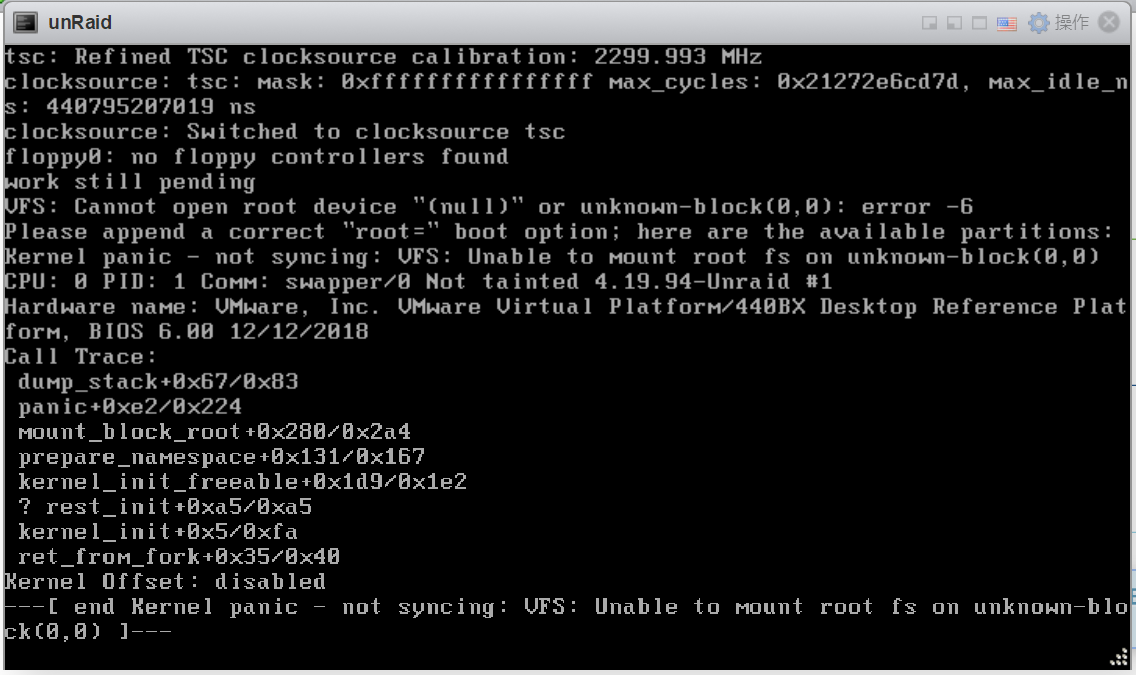Screen dimensions: 1136x675
Task: Click the "Kernel Offset: disabled" line
Action: [x=165, y=582]
